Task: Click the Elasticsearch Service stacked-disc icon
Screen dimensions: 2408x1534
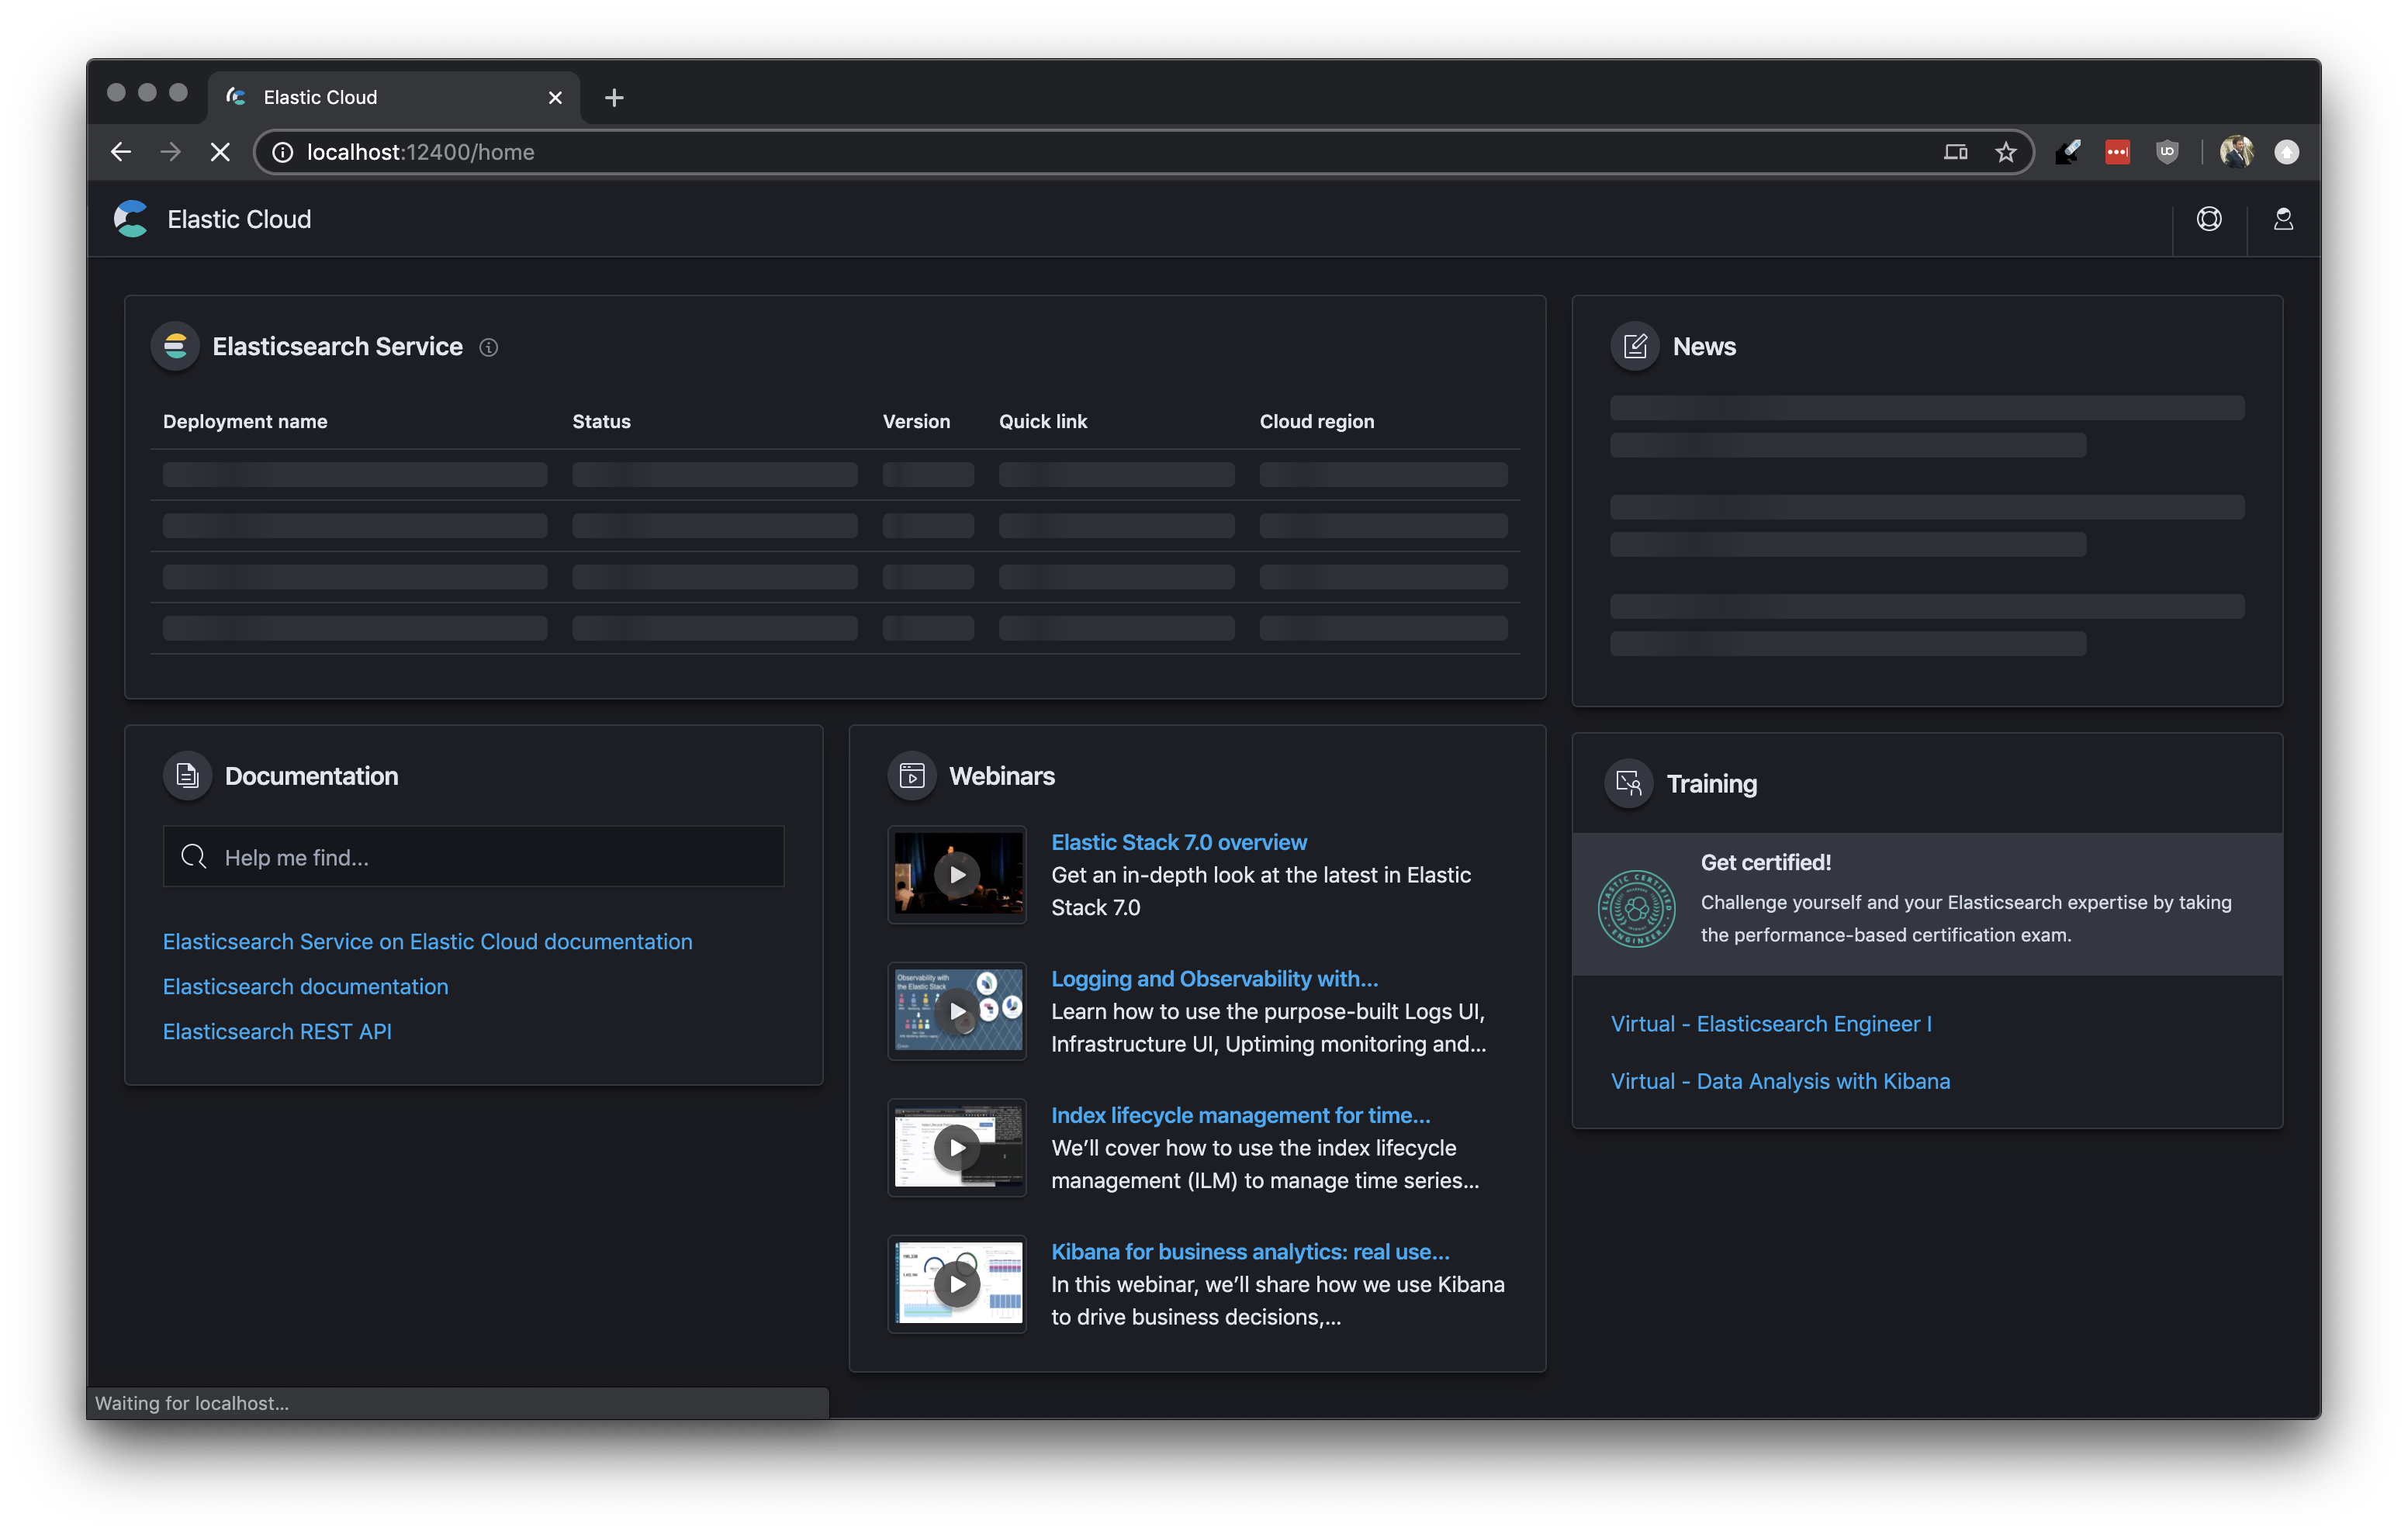Action: coord(175,346)
